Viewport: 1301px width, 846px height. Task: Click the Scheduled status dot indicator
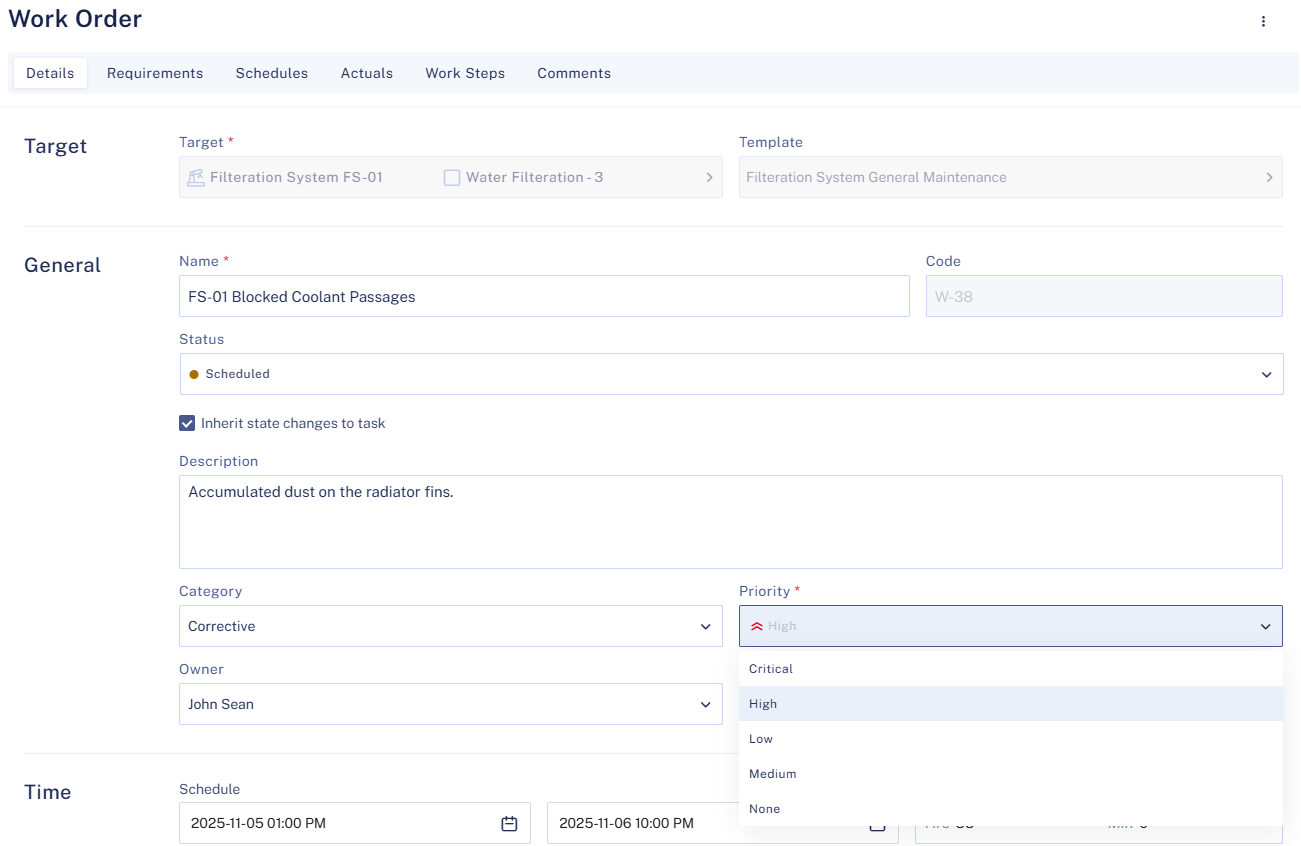coord(194,374)
